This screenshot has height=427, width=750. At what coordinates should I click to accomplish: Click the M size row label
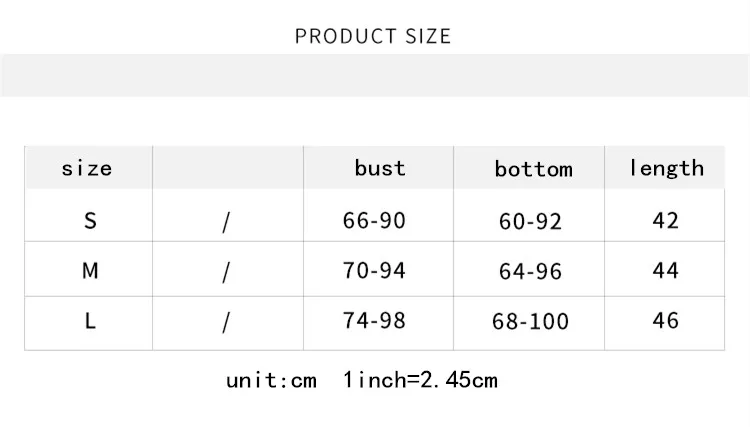tap(90, 270)
